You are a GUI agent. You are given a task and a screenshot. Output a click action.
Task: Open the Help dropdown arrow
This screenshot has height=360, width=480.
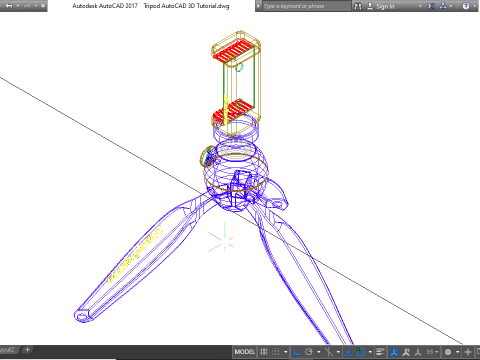click(474, 6)
